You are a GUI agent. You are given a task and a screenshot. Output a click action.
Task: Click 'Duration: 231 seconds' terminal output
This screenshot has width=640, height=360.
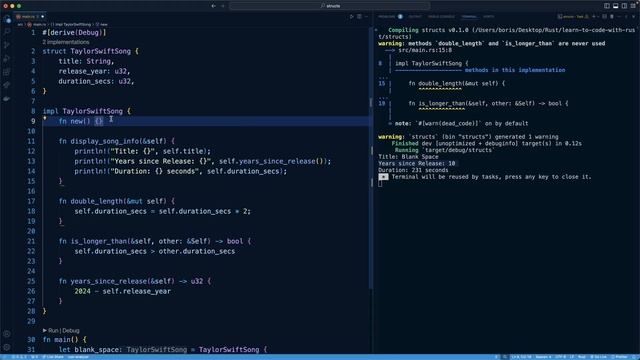tap(413, 170)
